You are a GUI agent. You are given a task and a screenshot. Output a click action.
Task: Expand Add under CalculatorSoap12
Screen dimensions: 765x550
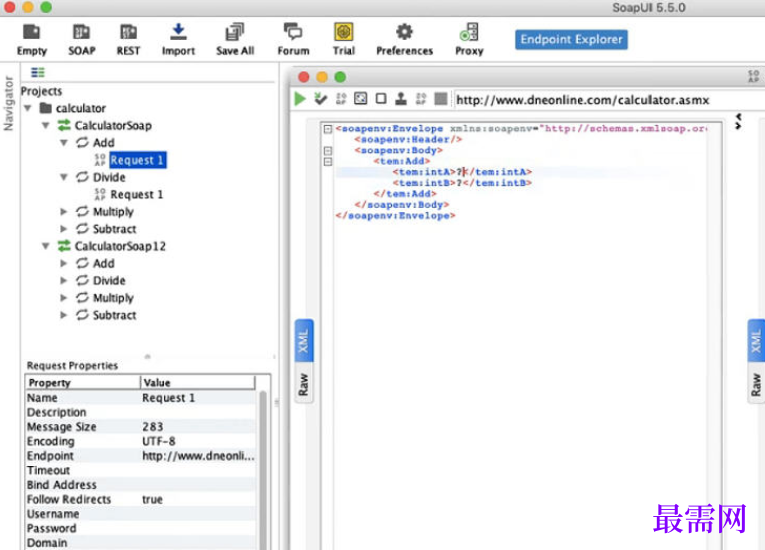point(63,264)
